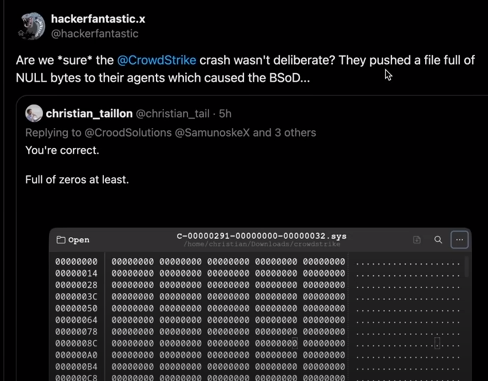Click the @christian_tail handle

coord(173,114)
